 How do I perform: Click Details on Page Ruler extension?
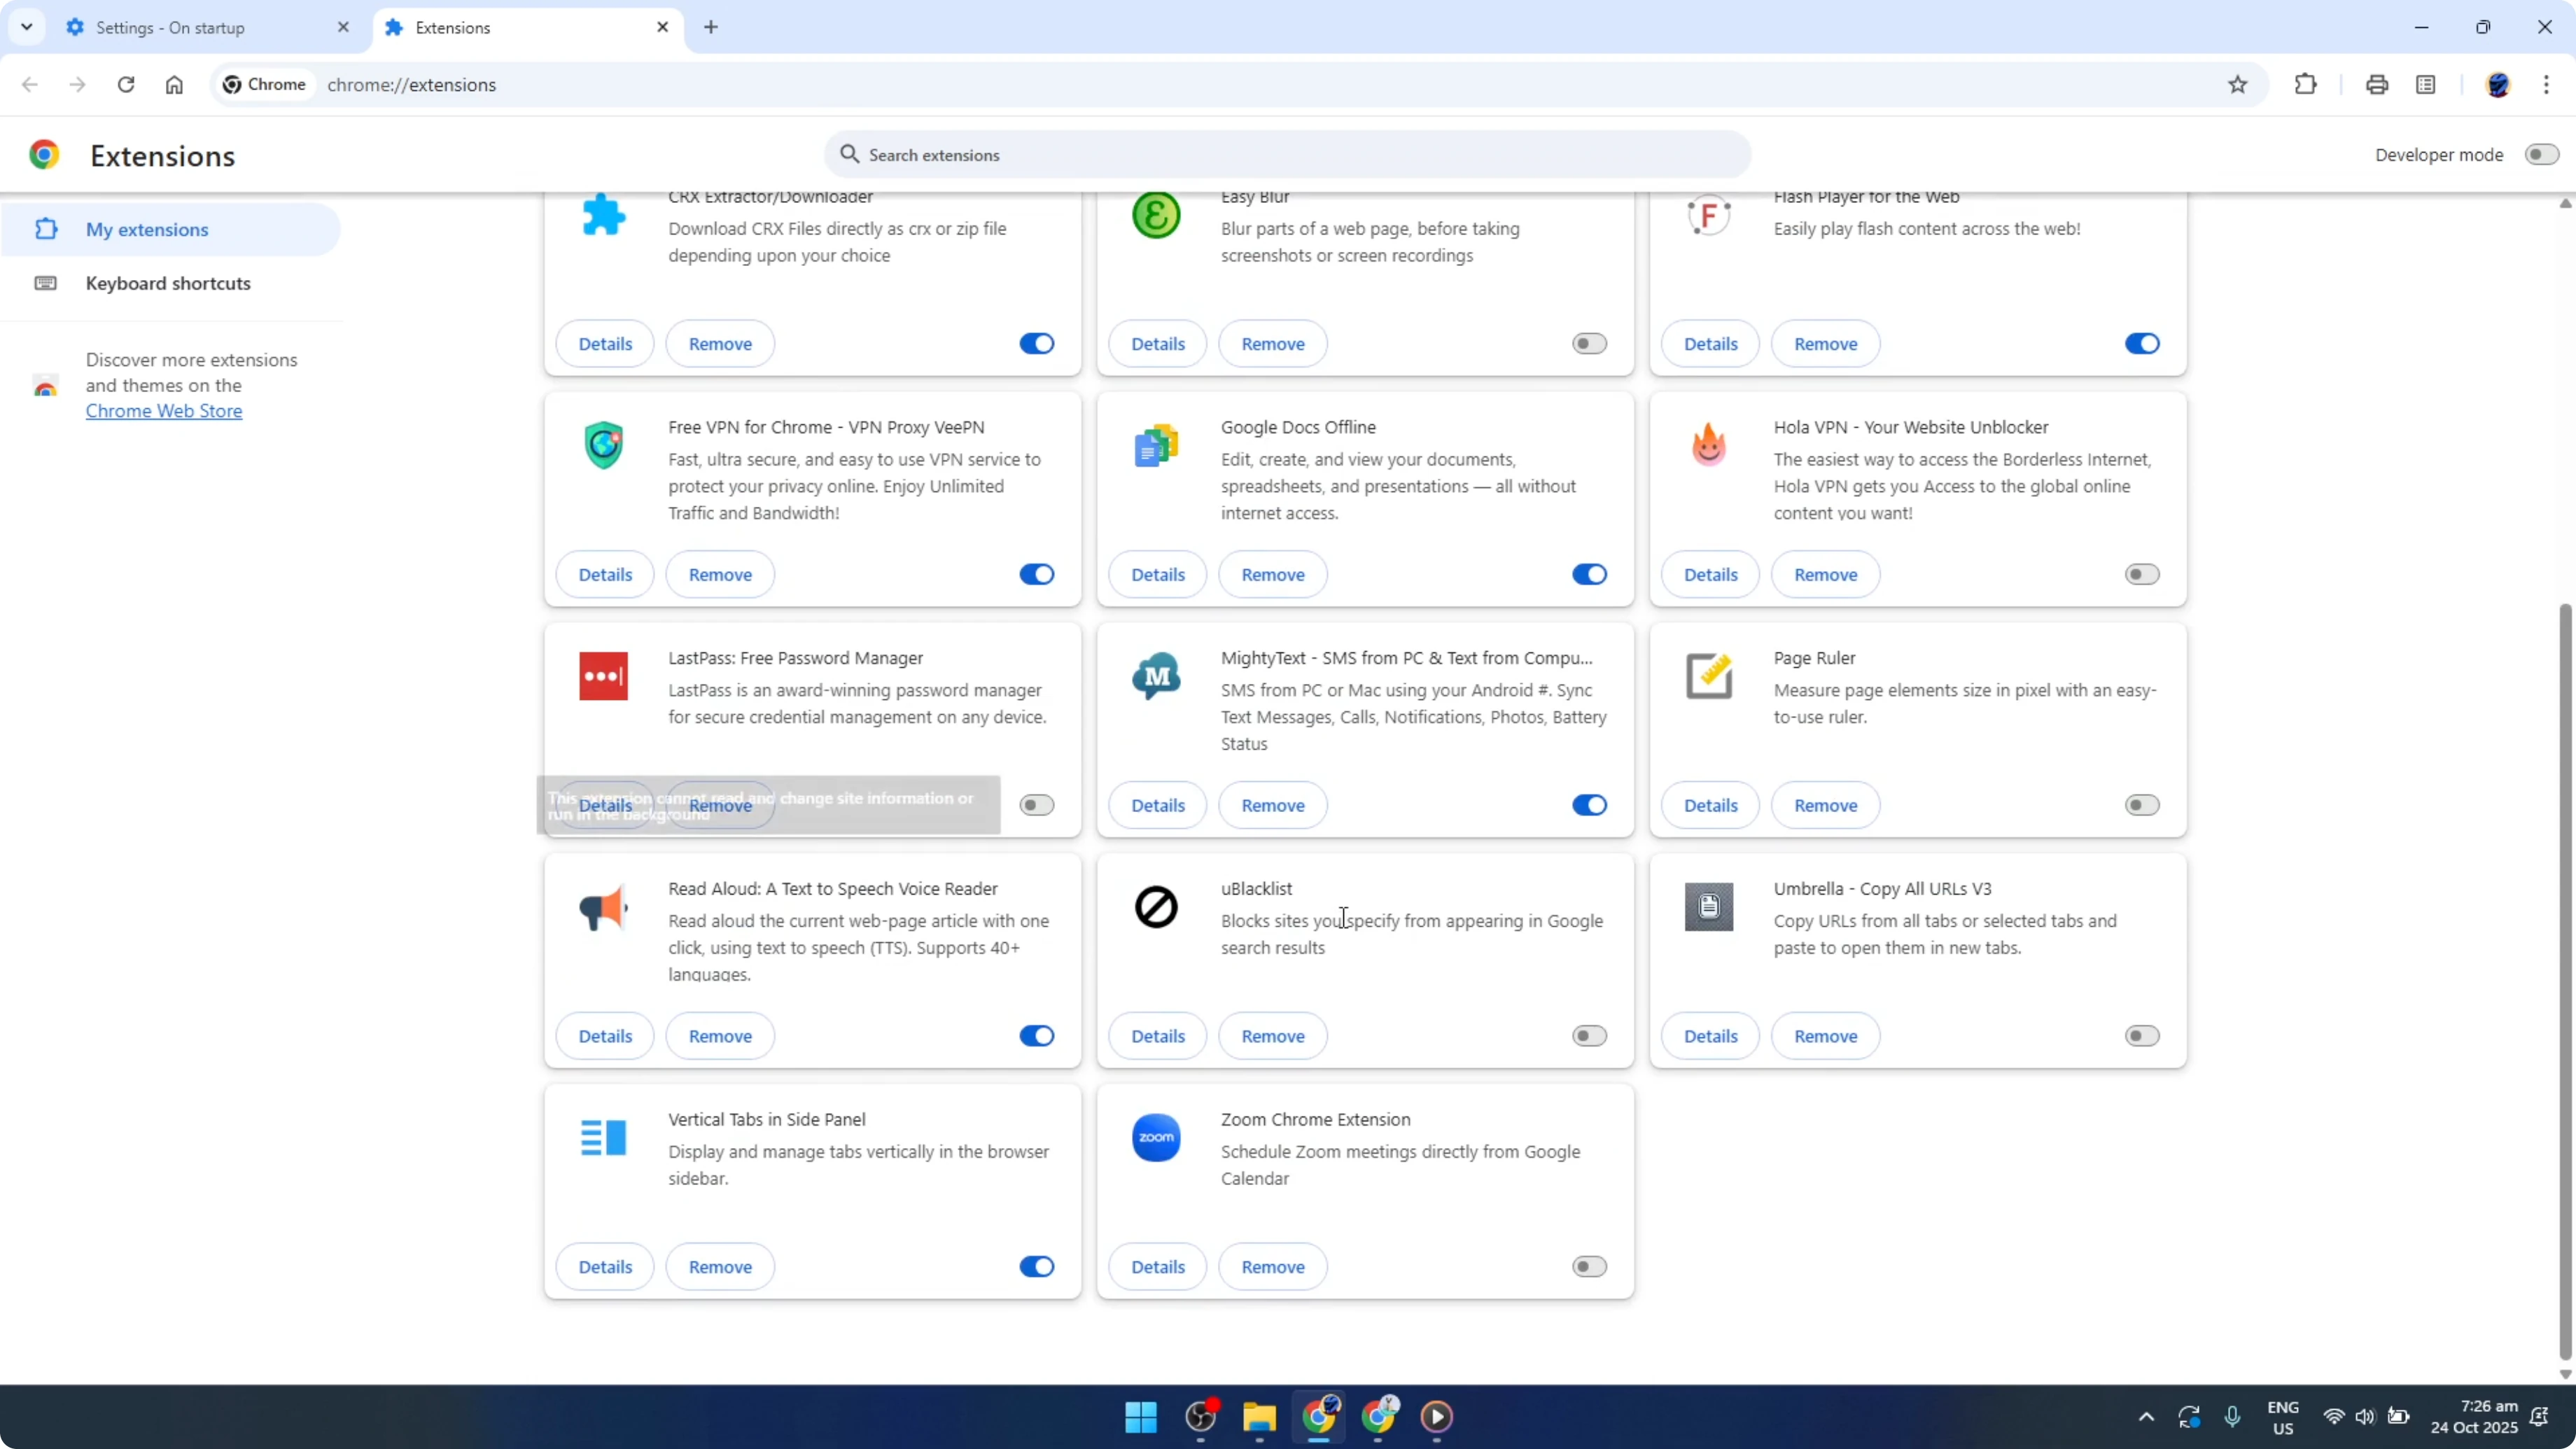point(1711,805)
